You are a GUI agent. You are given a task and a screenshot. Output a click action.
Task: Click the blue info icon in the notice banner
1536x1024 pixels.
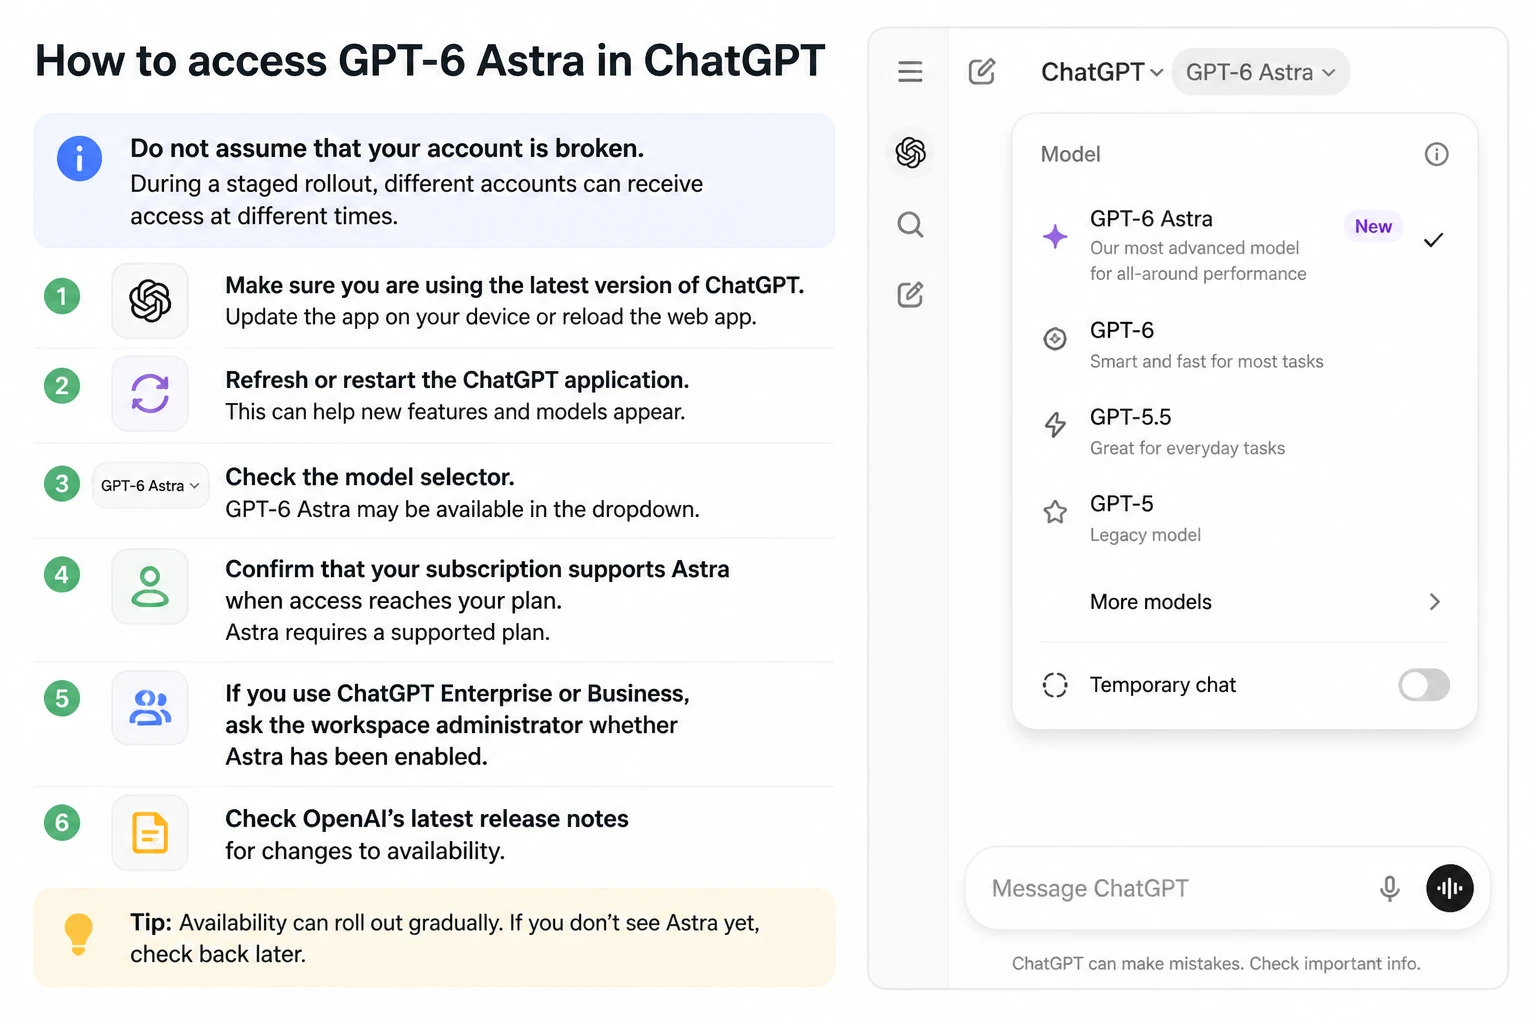pyautogui.click(x=79, y=158)
